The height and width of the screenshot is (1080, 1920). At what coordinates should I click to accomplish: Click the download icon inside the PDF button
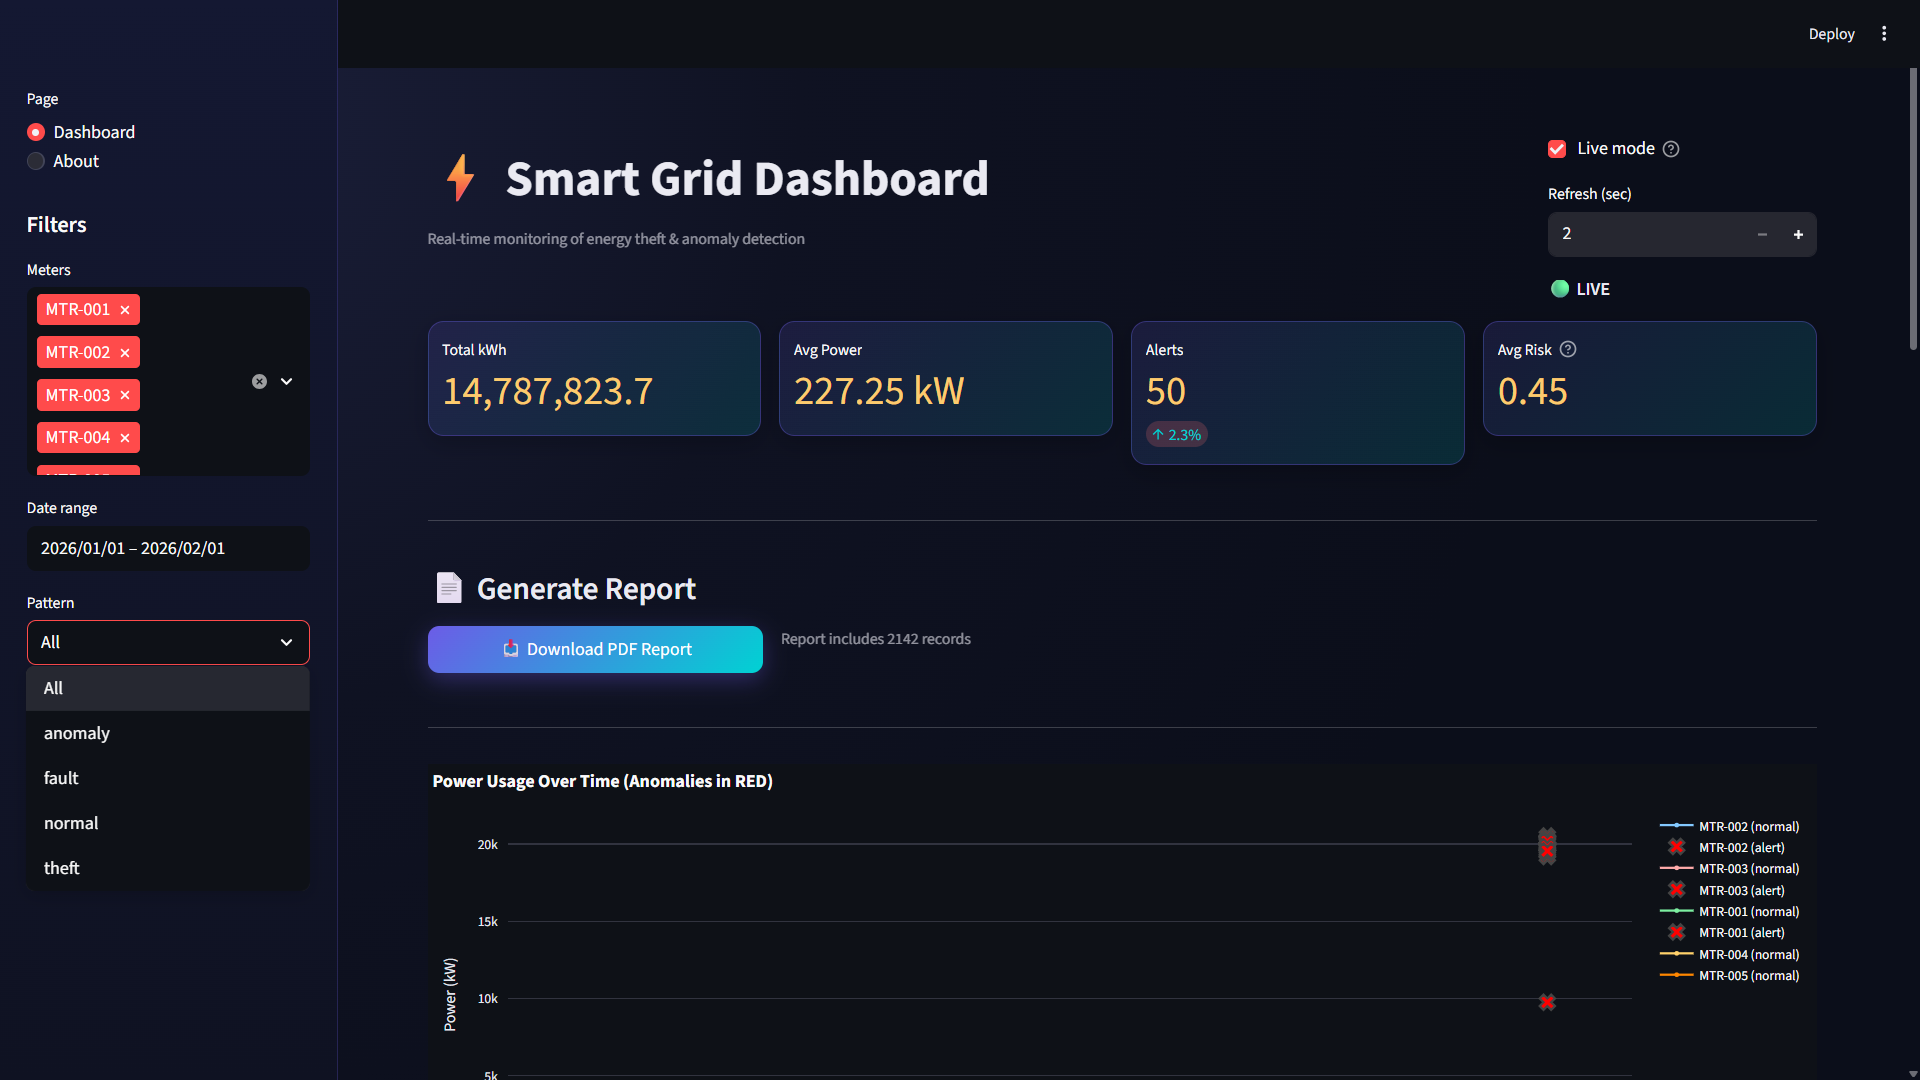[511, 649]
